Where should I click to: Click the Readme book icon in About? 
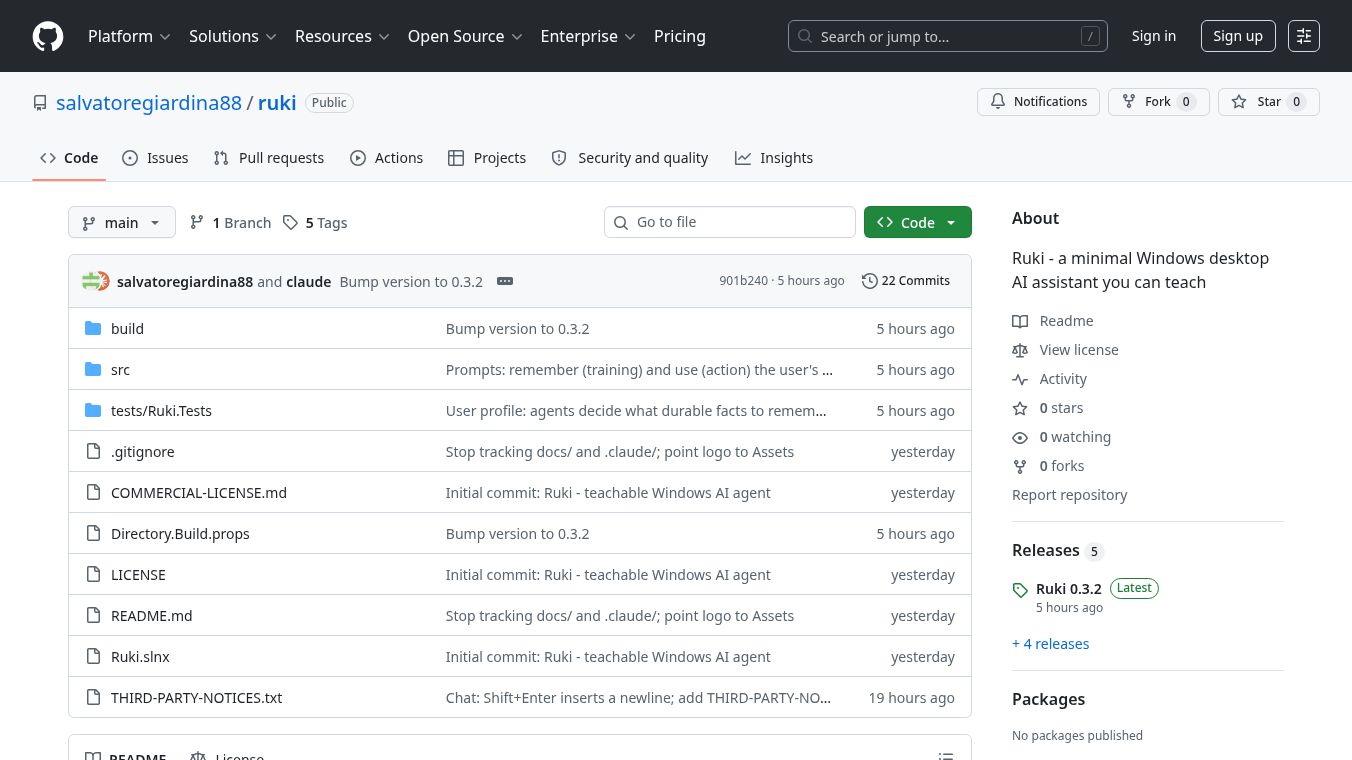(x=1020, y=321)
